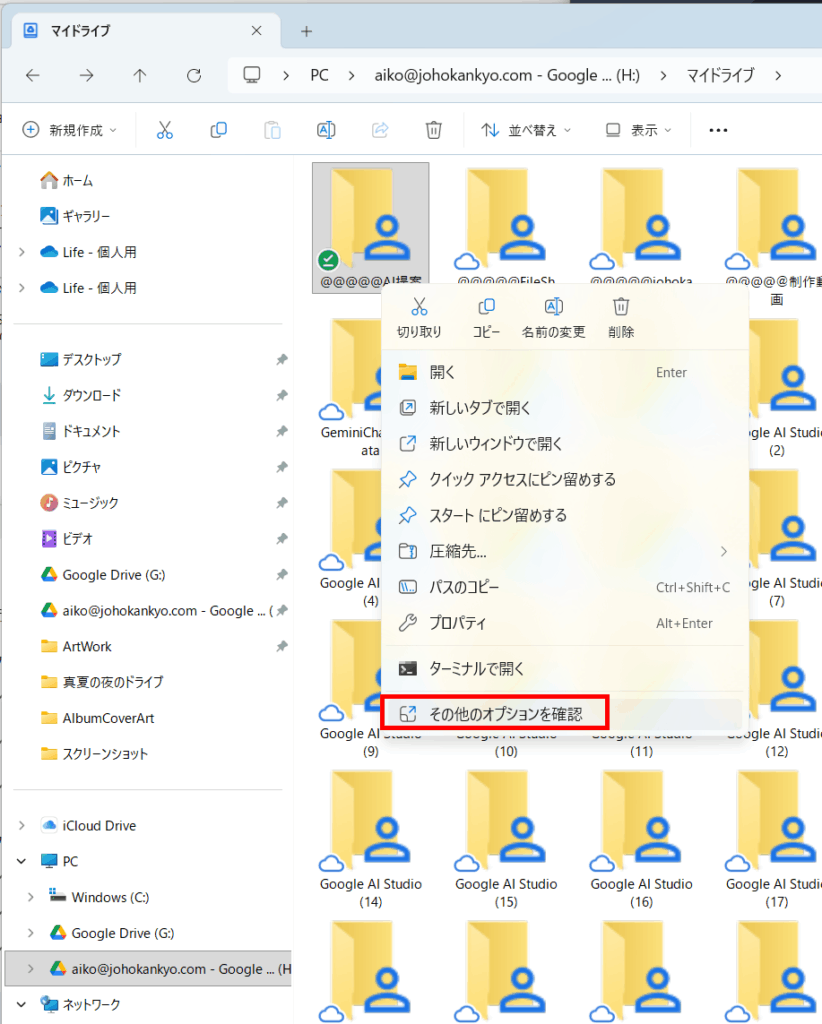The image size is (822, 1024).
Task: Select プロパティ in the context menu
Action: pos(457,623)
